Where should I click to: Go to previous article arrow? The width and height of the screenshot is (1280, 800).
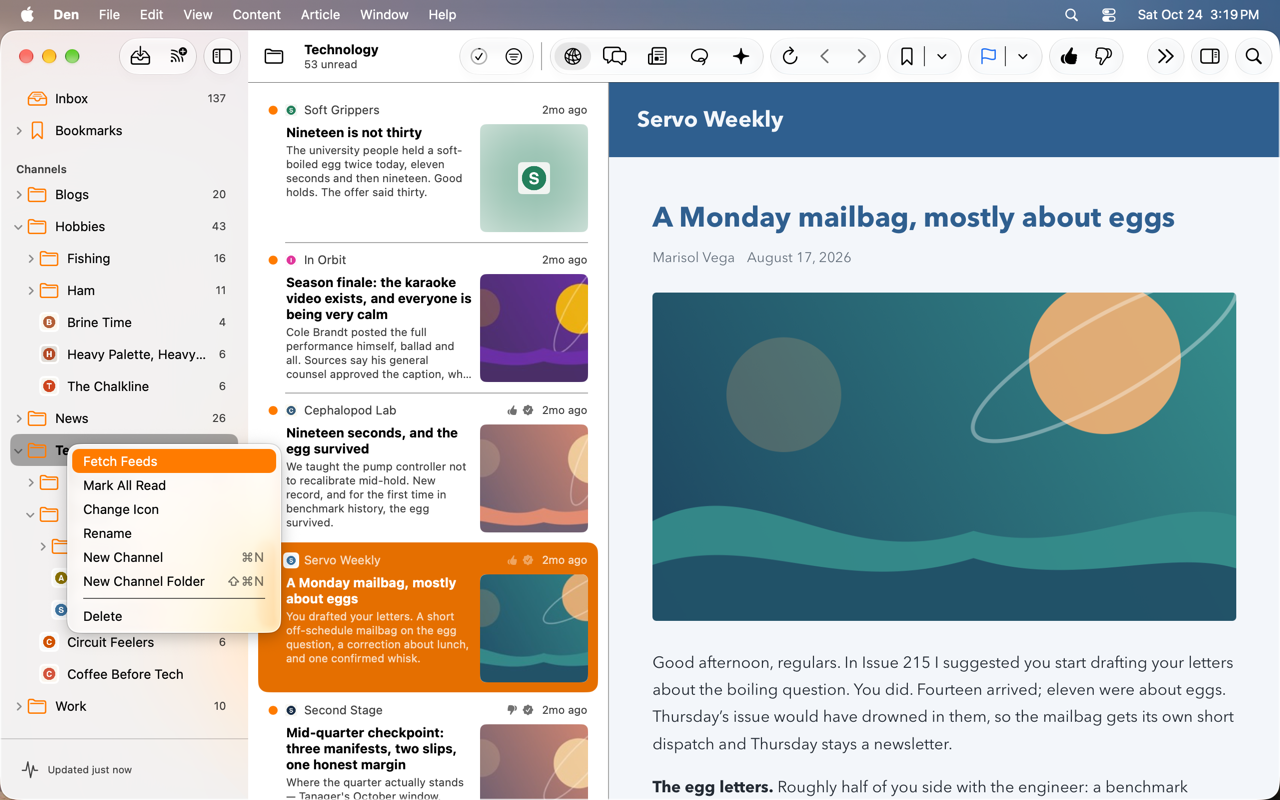click(x=825, y=57)
